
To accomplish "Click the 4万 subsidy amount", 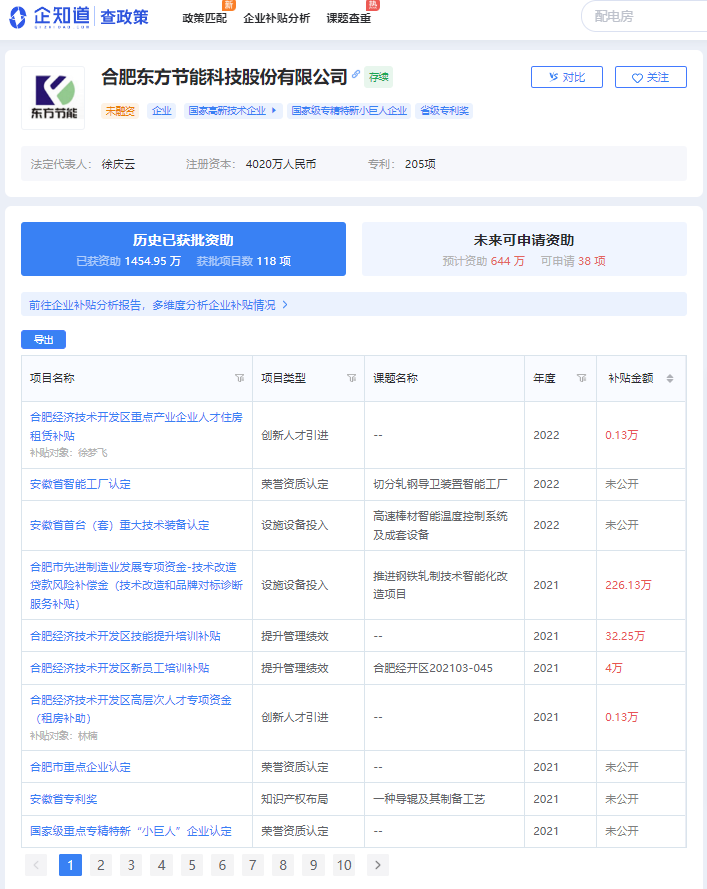I will [x=613, y=668].
